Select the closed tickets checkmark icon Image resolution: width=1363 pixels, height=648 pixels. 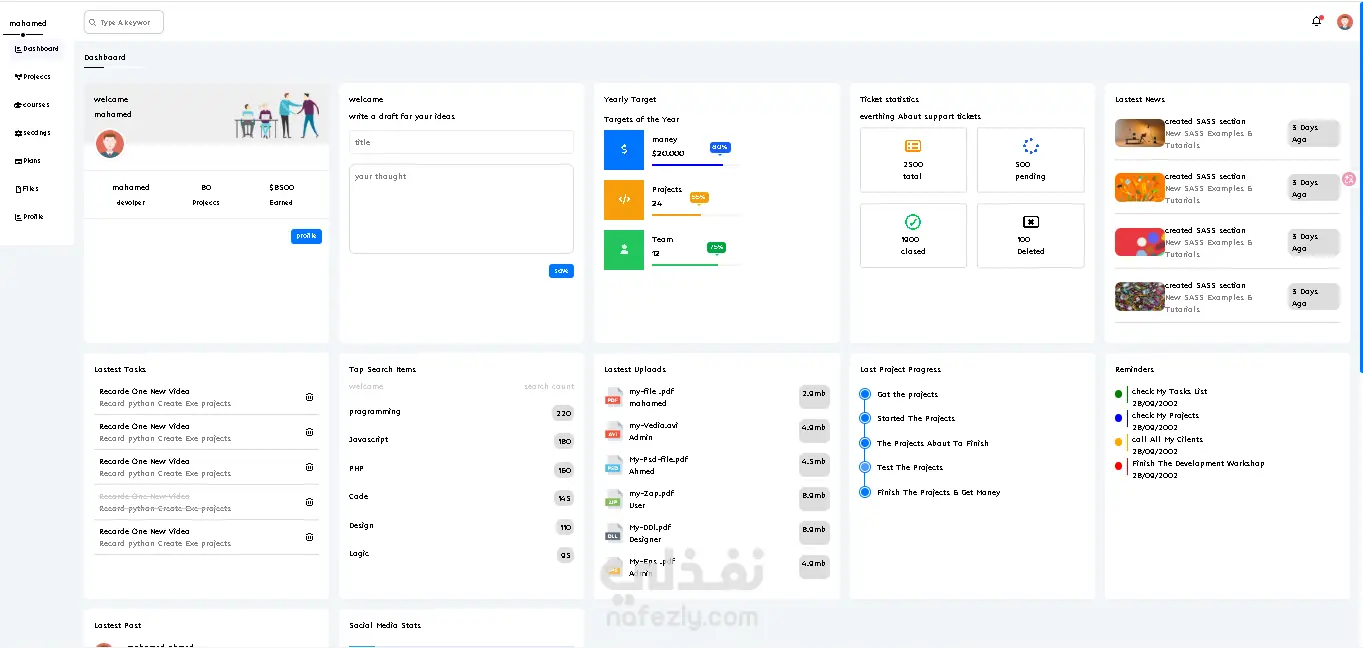(913, 222)
